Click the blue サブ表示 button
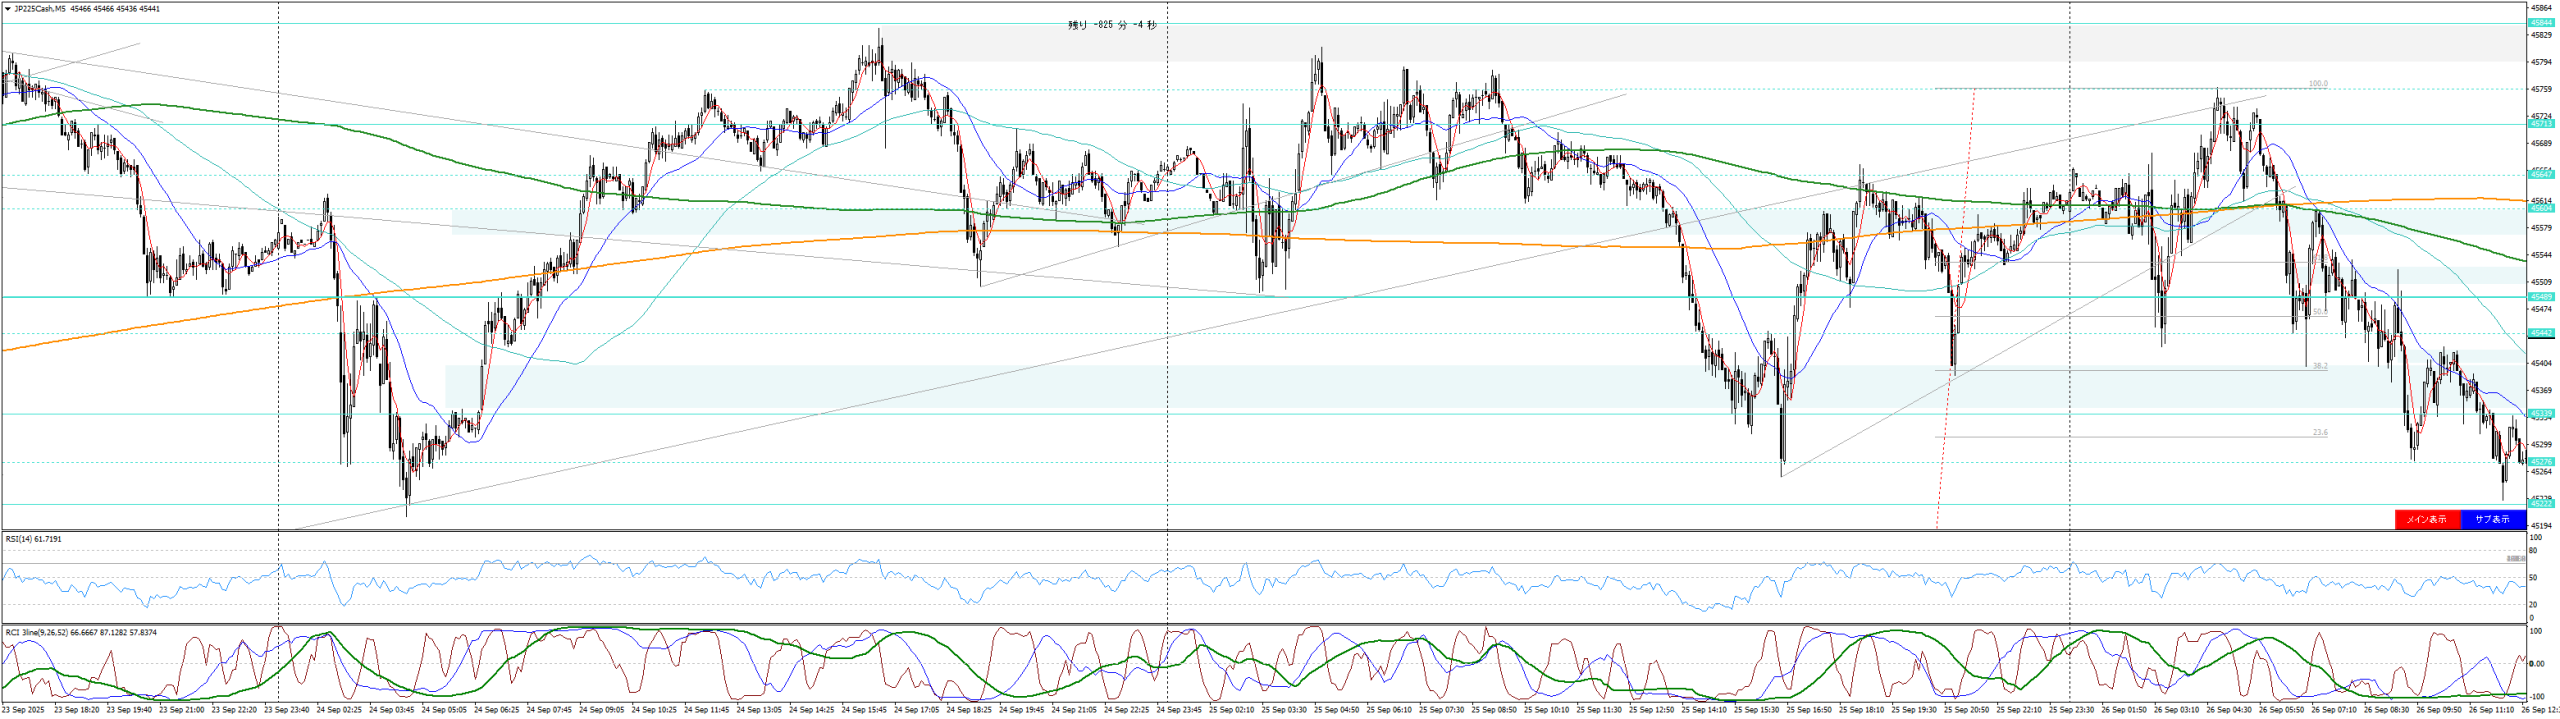This screenshot has height=719, width=2560. [x=2491, y=519]
